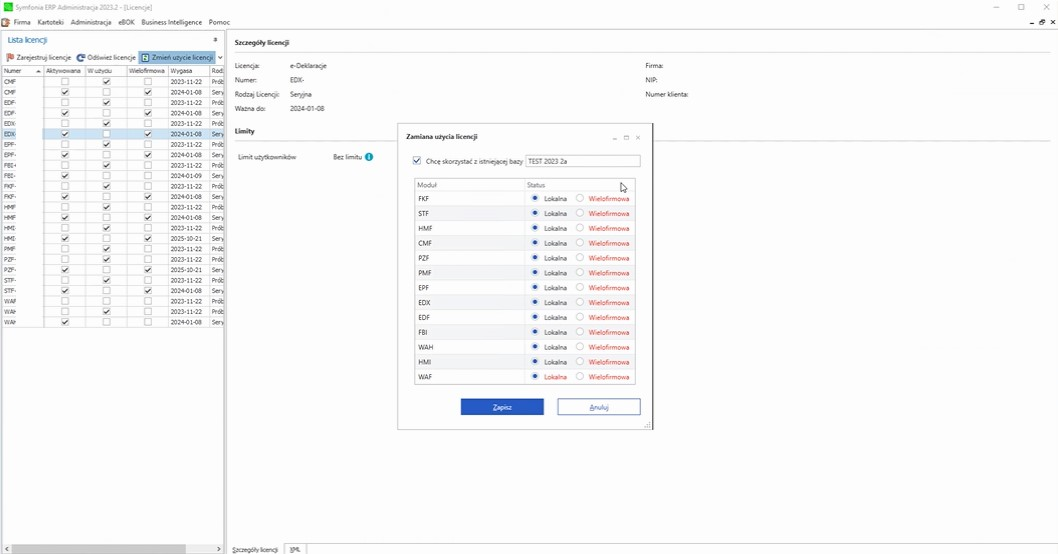
Task: Select Wielofirmowa radio for the EDX module
Action: click(580, 302)
